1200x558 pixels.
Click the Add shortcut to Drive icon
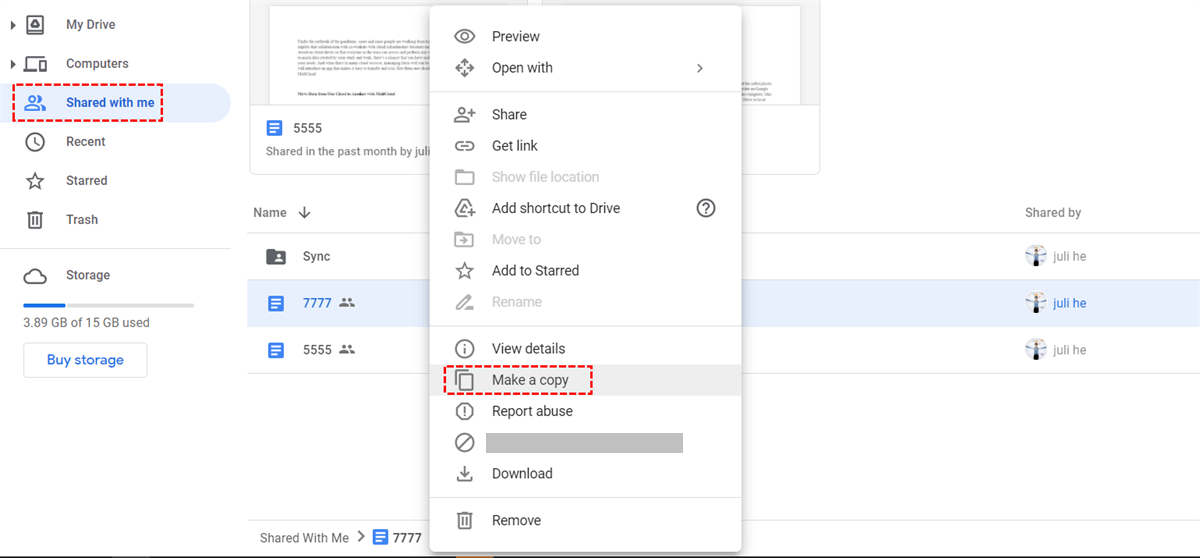[464, 208]
